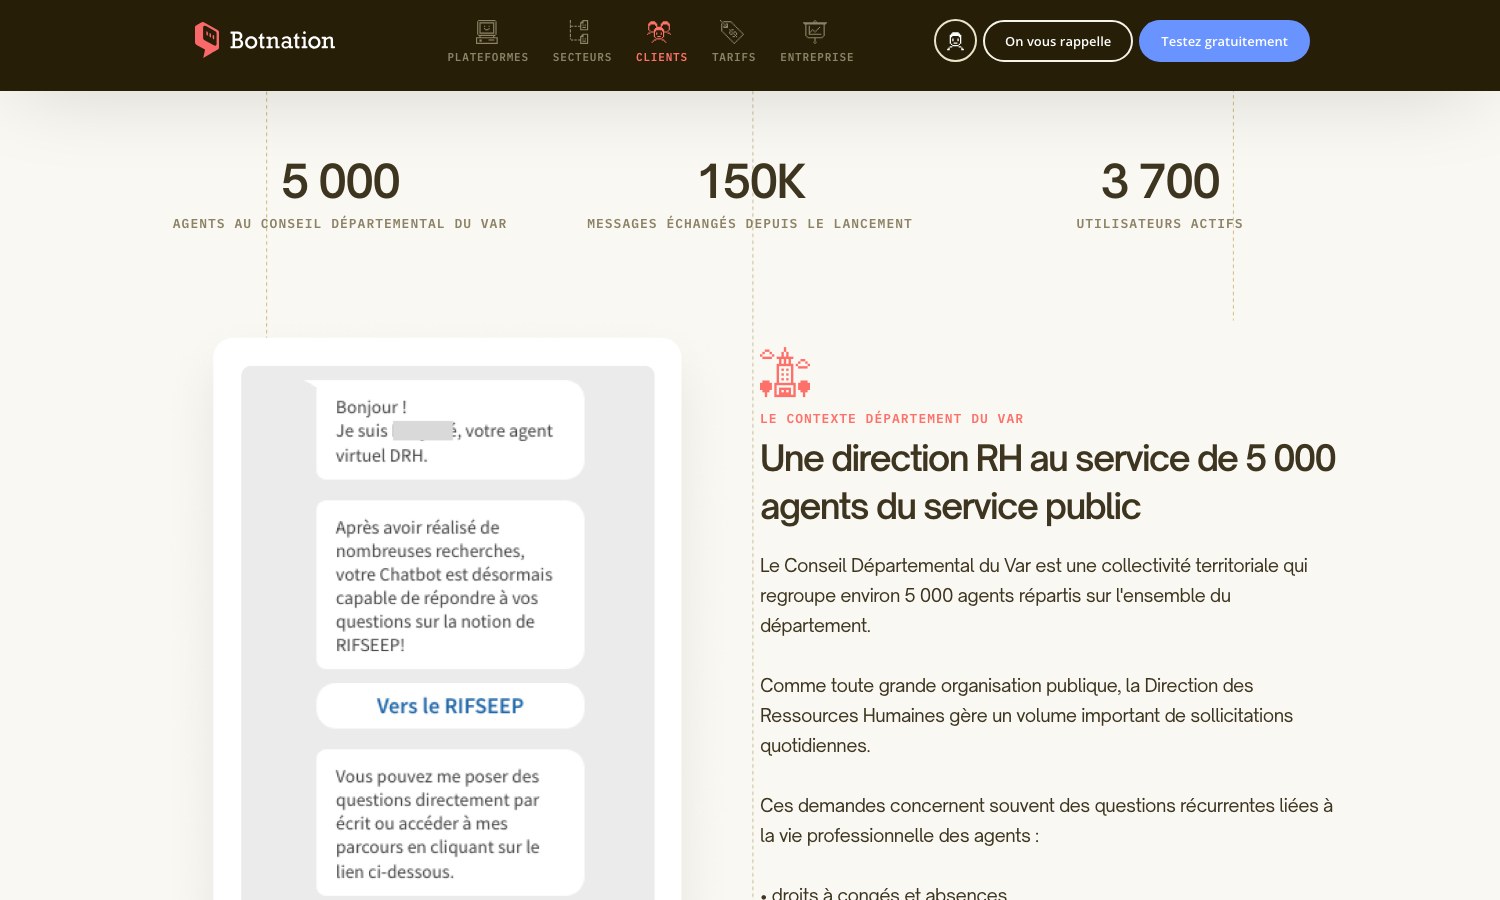
Task: Click the Secteurs icon in navigation
Action: click(x=580, y=31)
